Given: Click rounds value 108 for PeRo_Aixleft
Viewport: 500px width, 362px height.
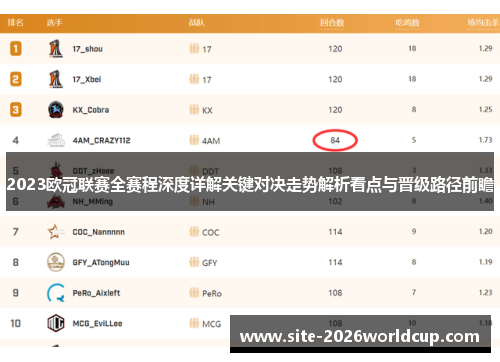Looking at the screenshot, I should (335, 293).
